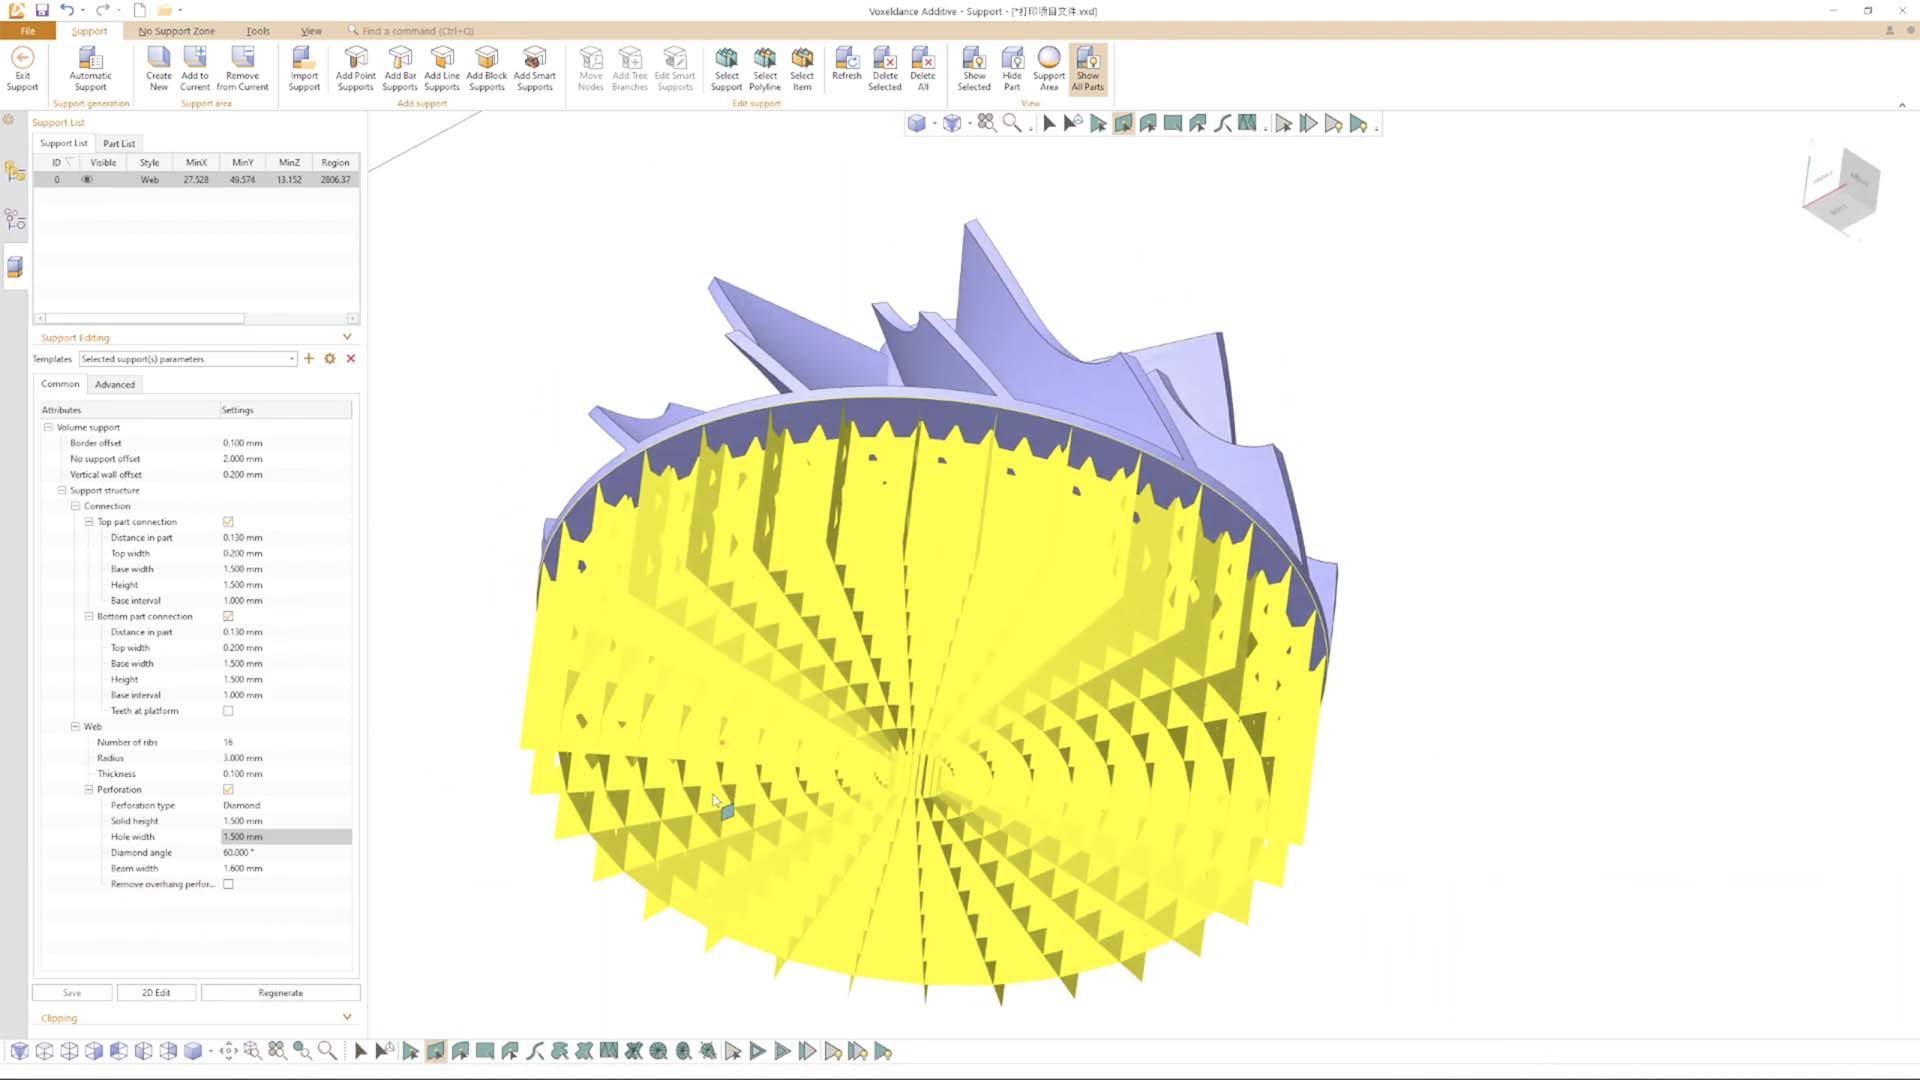Select the Automatic Support tool
The image size is (1920, 1080).
(90, 70)
